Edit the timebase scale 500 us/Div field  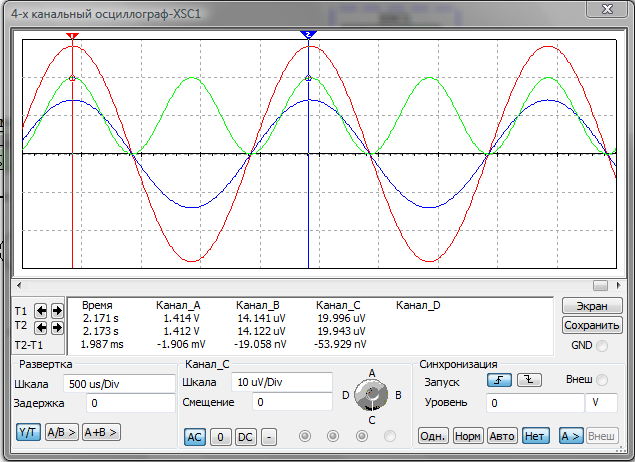[119, 383]
